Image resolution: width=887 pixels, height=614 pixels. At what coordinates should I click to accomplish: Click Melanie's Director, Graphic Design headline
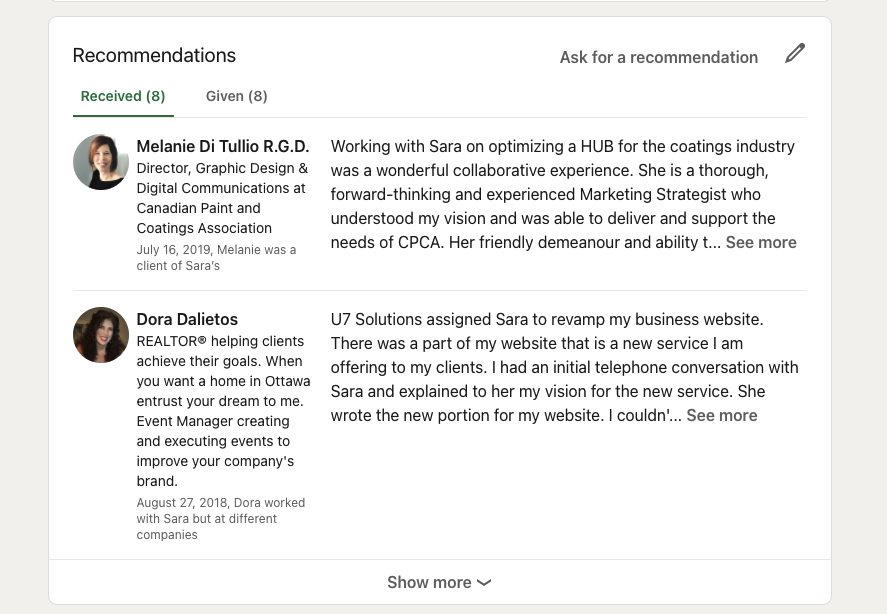coord(222,198)
